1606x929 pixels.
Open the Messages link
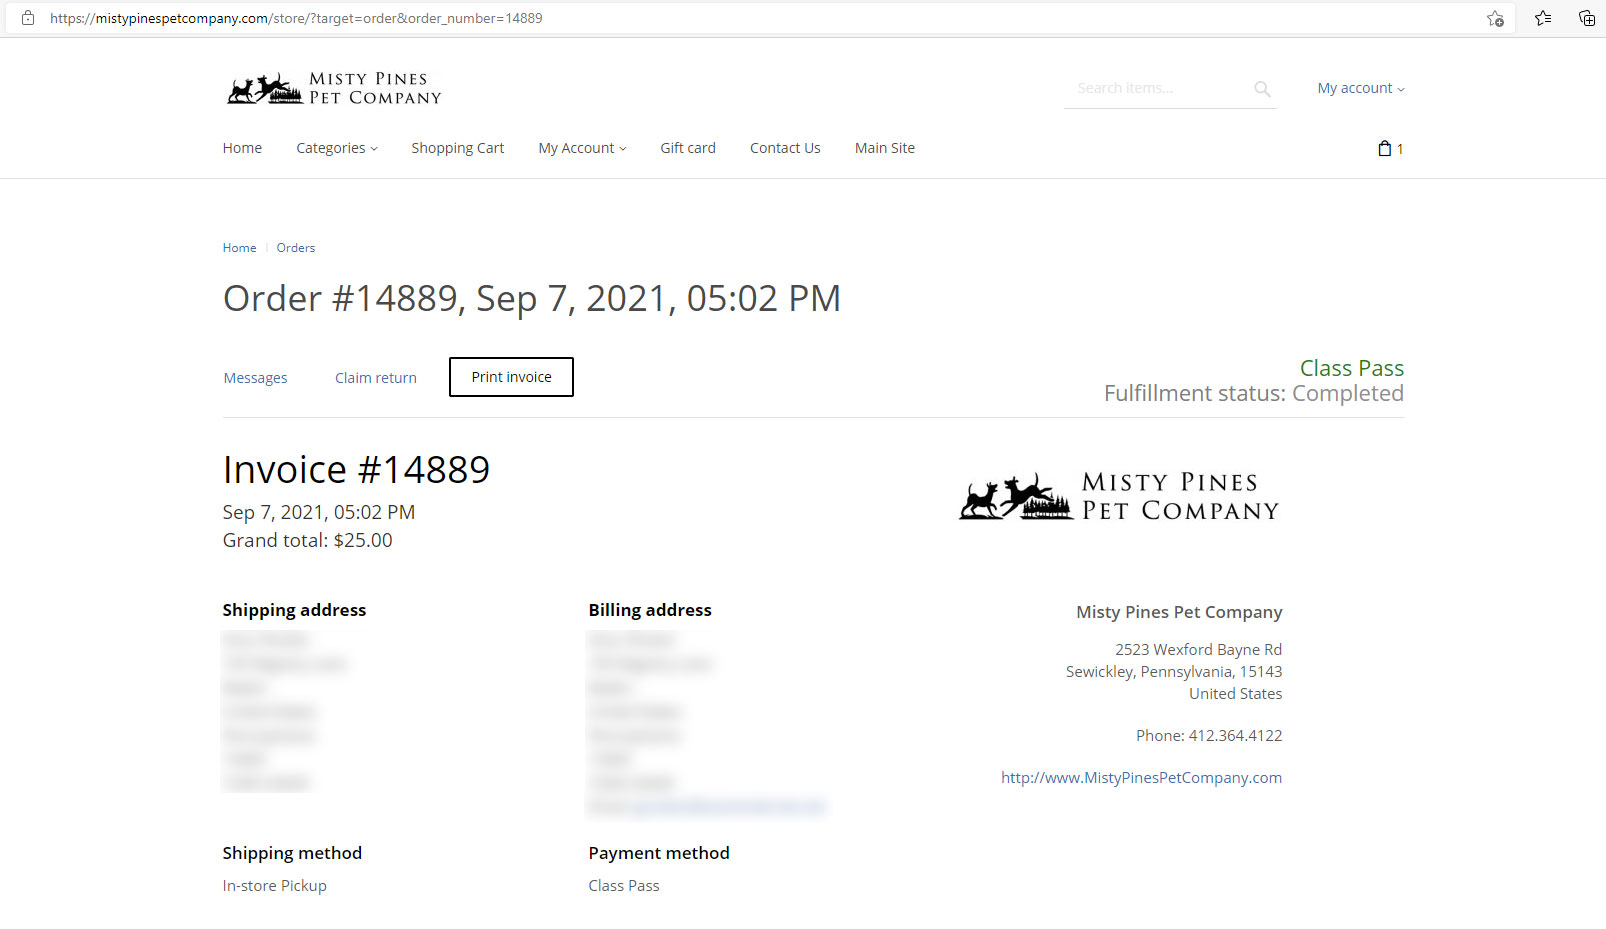tap(255, 378)
